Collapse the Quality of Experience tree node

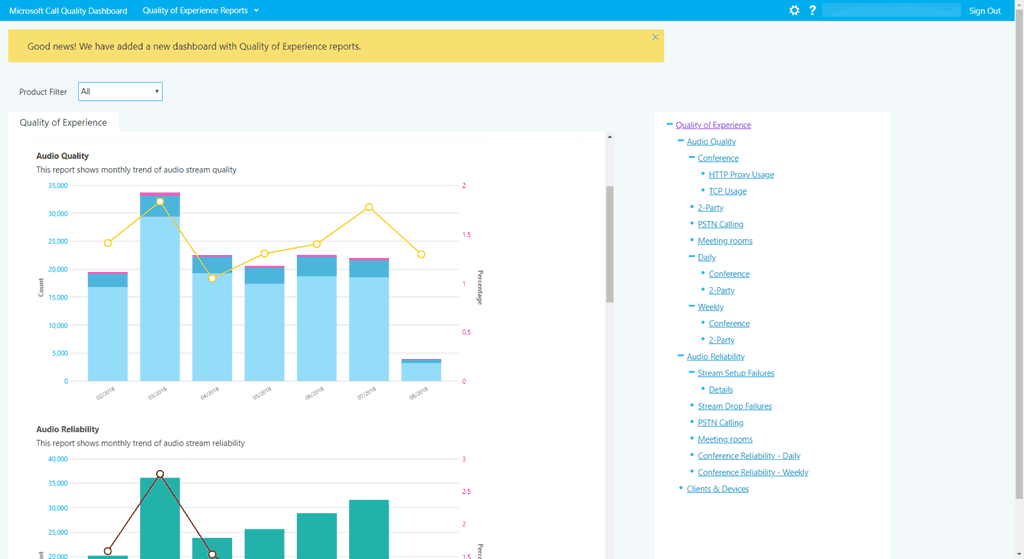pyautogui.click(x=670, y=125)
